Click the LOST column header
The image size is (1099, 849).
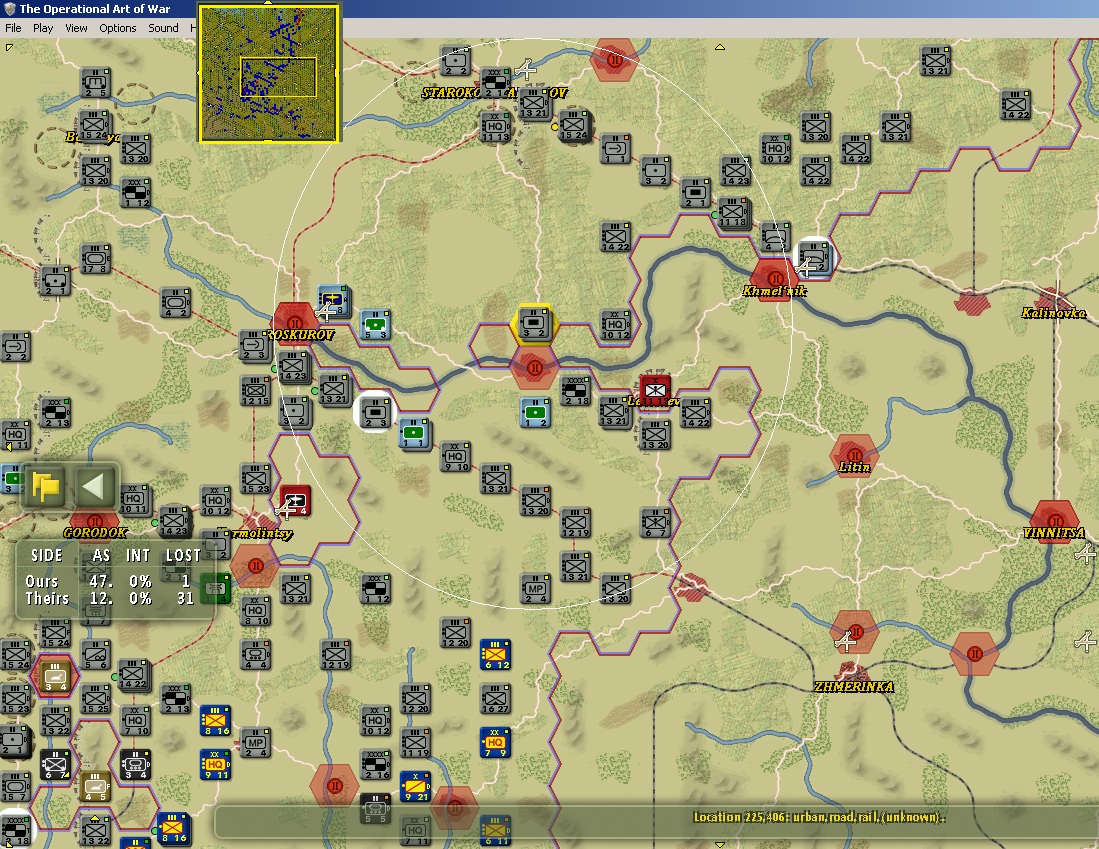click(x=183, y=555)
